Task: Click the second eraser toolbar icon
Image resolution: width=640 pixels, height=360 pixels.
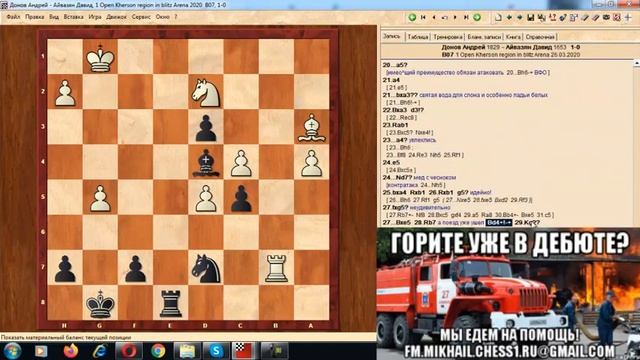Action: 596,18
